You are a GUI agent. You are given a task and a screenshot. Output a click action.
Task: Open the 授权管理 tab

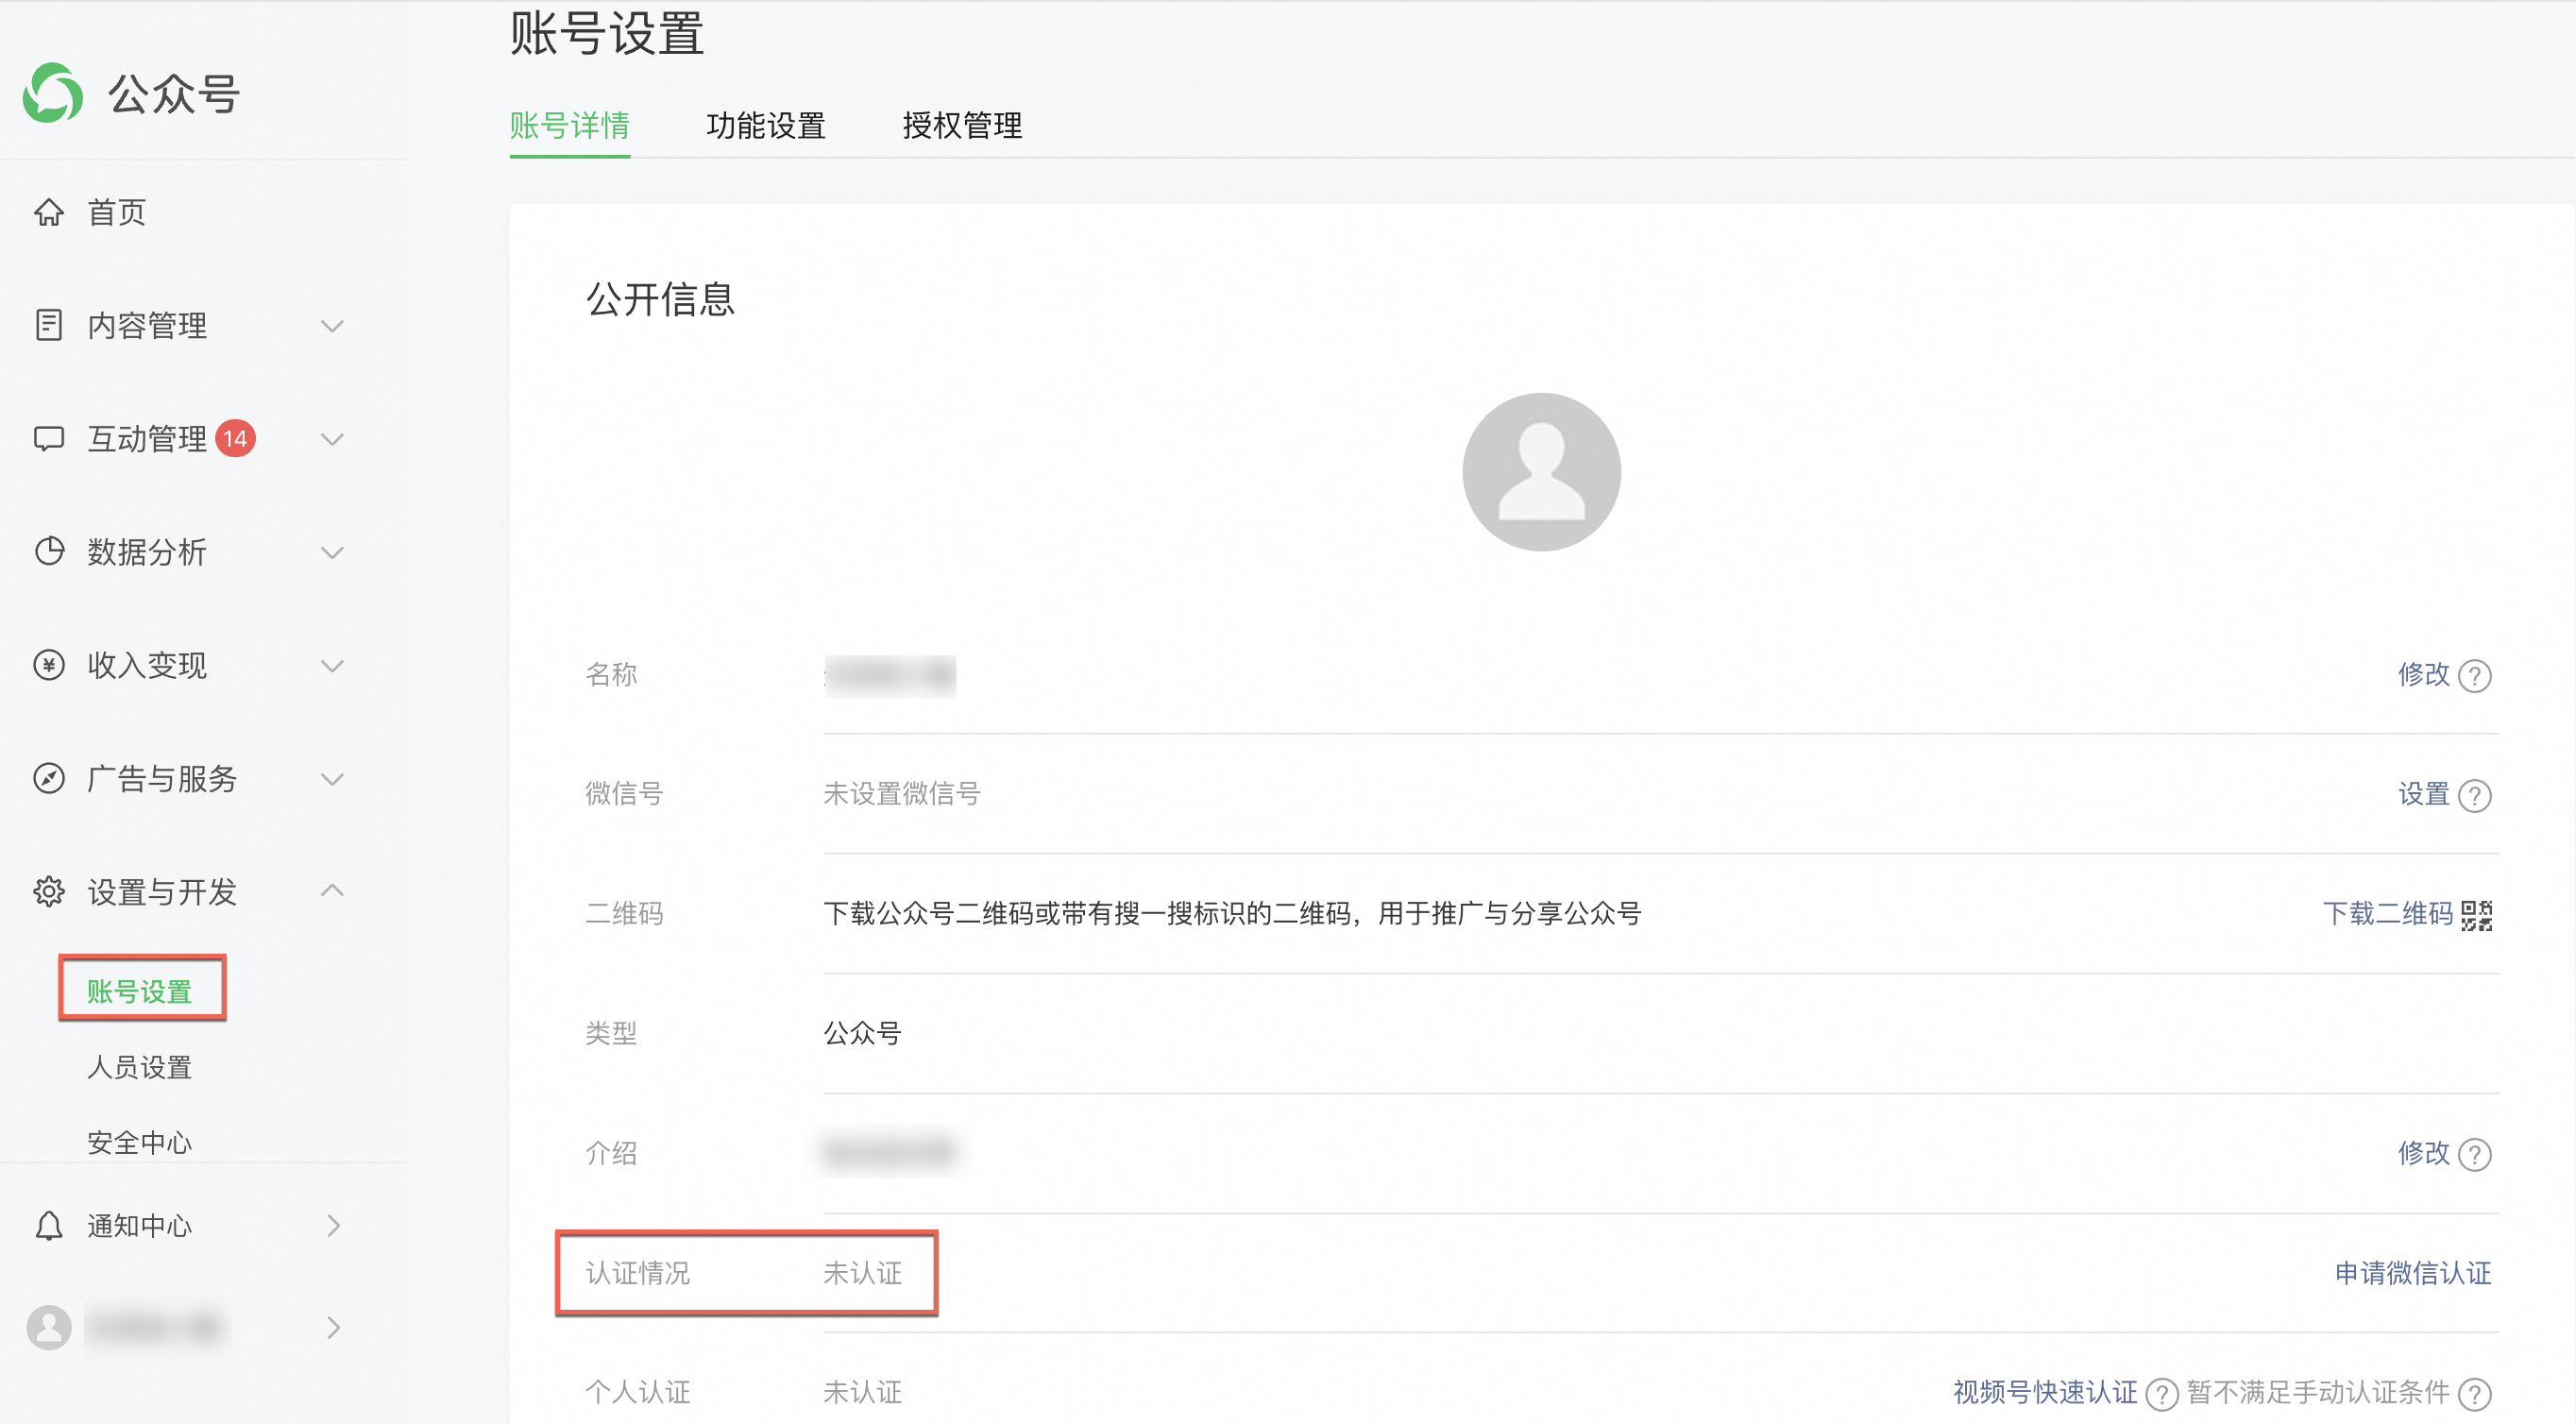(962, 126)
